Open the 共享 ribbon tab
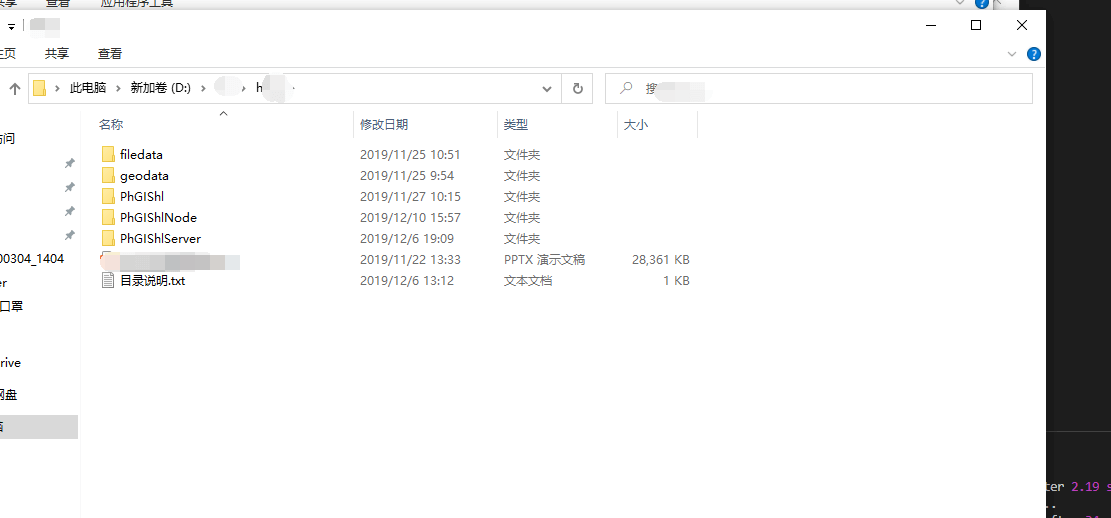 [x=57, y=54]
